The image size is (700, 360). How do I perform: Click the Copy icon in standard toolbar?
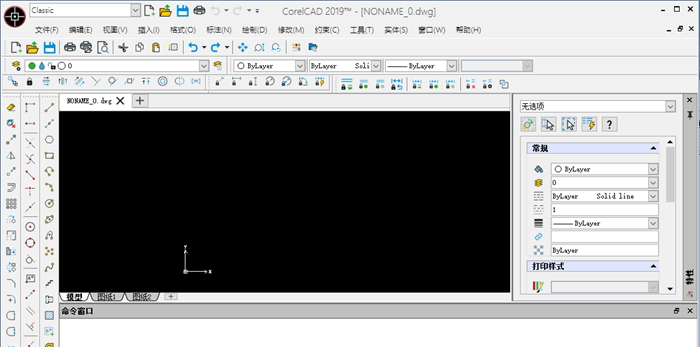tap(140, 47)
